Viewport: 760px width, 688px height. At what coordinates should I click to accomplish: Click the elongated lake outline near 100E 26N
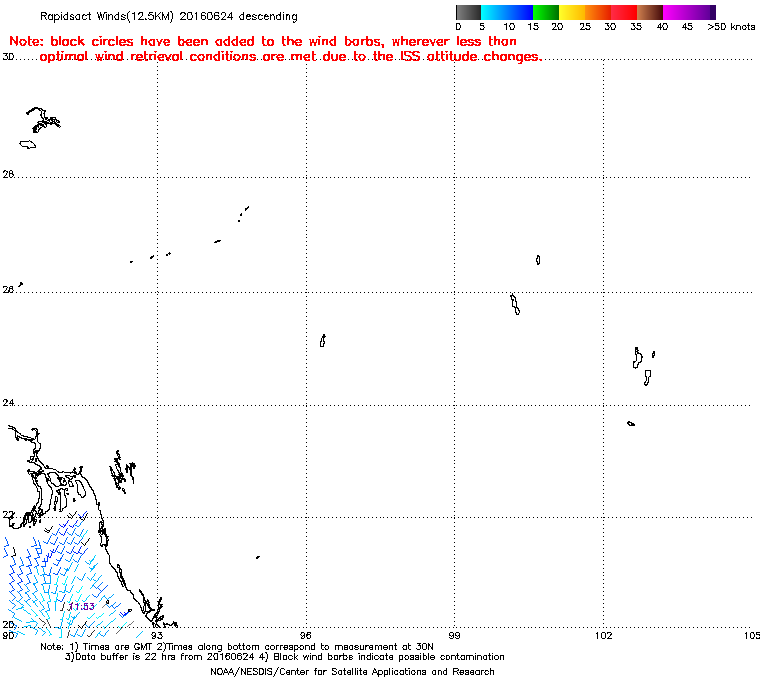pyautogui.click(x=515, y=304)
